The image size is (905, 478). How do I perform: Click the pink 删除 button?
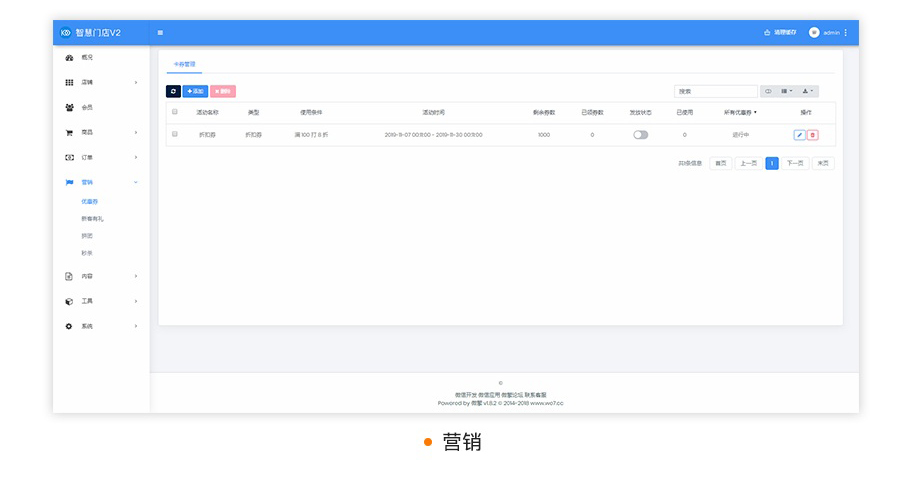[223, 91]
